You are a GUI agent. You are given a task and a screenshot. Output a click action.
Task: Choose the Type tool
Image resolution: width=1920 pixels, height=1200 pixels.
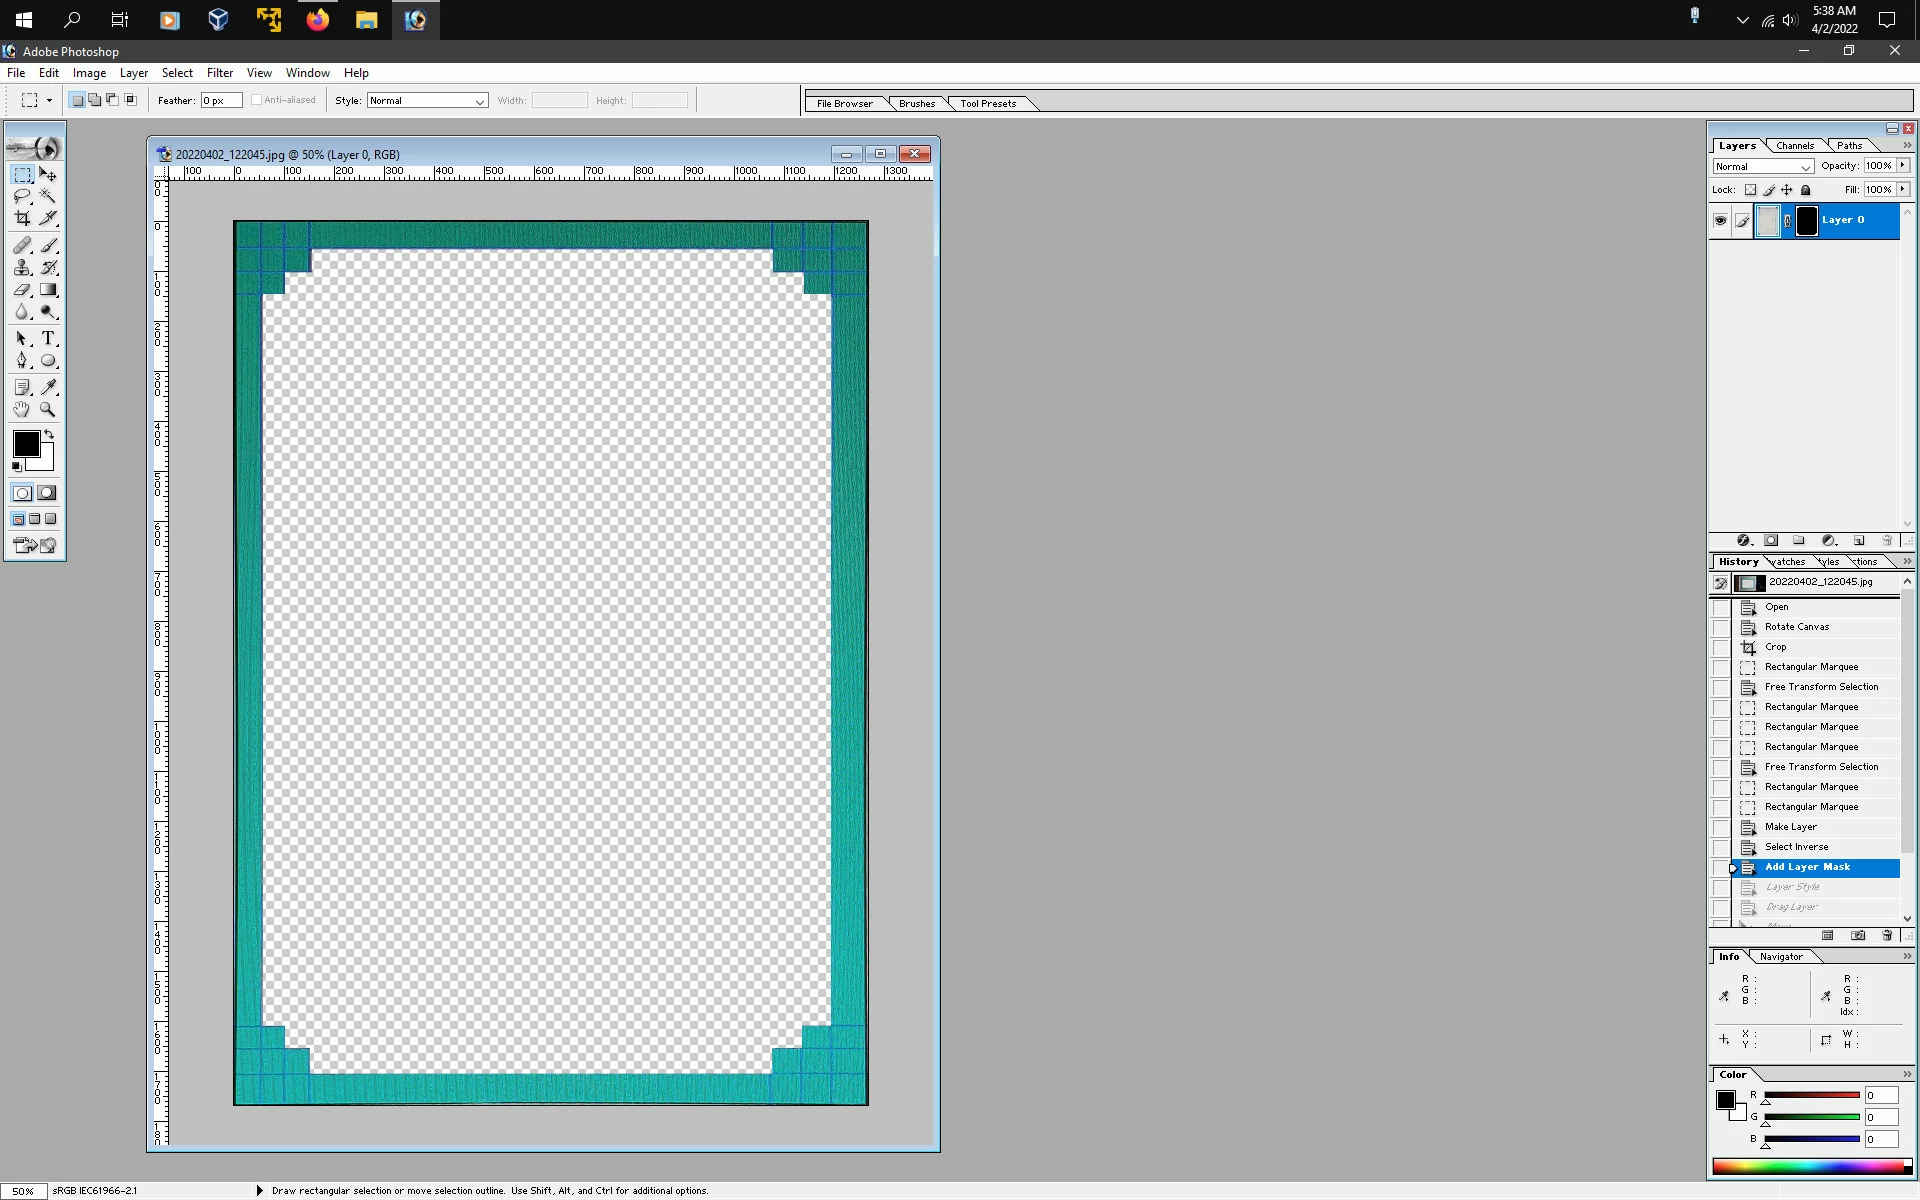coord(48,338)
